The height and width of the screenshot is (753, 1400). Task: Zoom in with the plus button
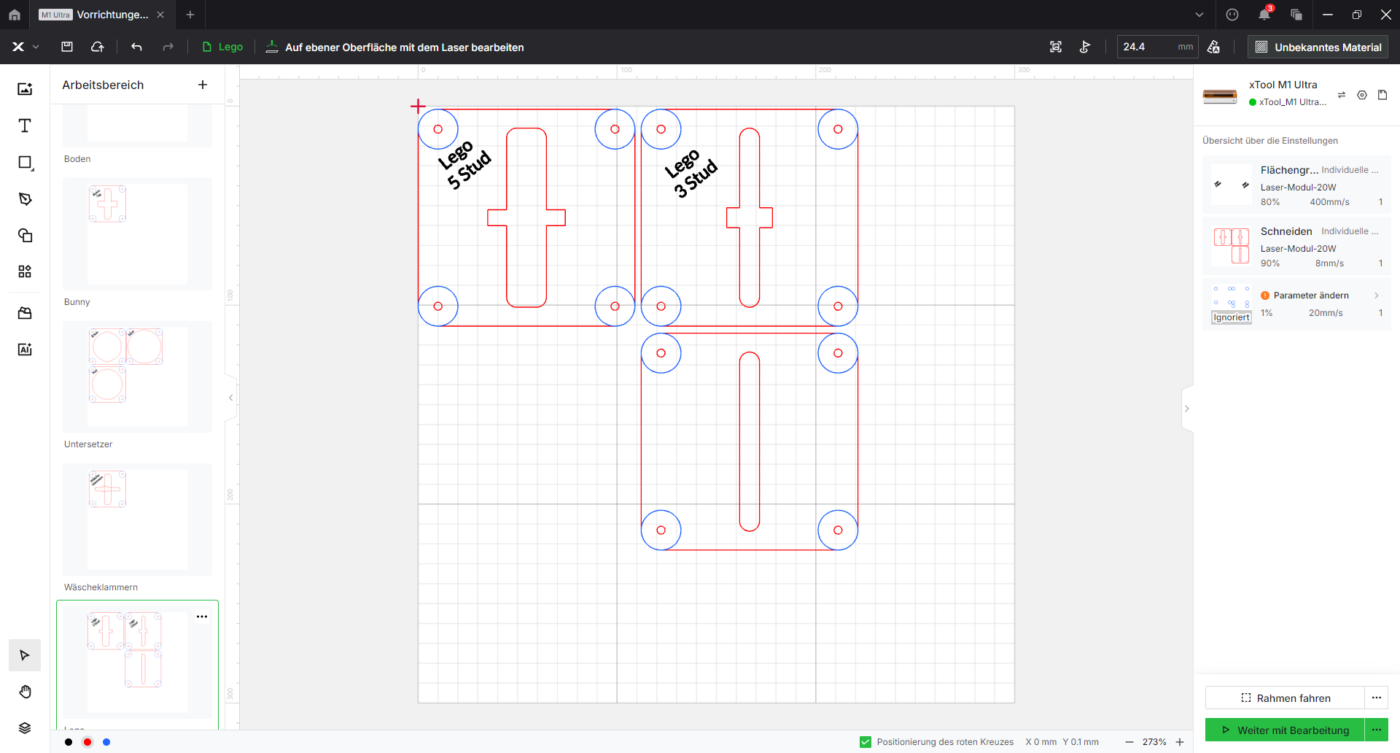point(1180,742)
